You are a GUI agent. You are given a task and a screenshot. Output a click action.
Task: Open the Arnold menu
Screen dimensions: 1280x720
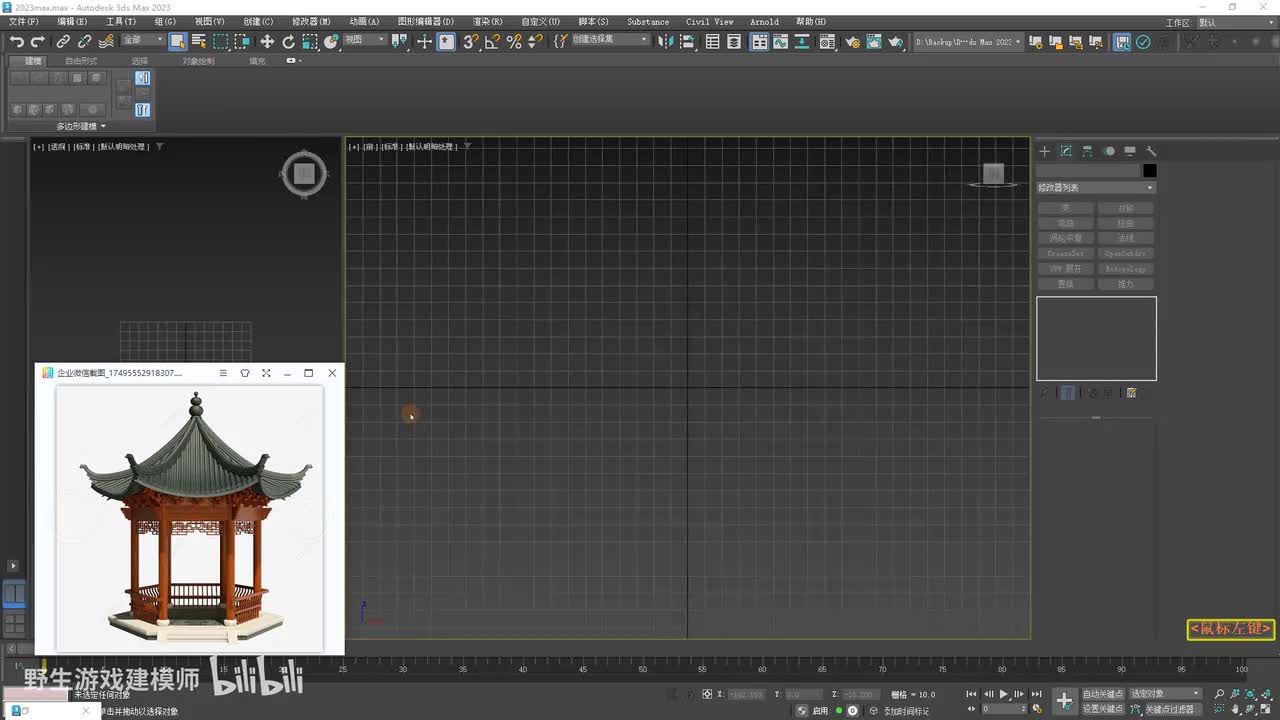[x=764, y=22]
